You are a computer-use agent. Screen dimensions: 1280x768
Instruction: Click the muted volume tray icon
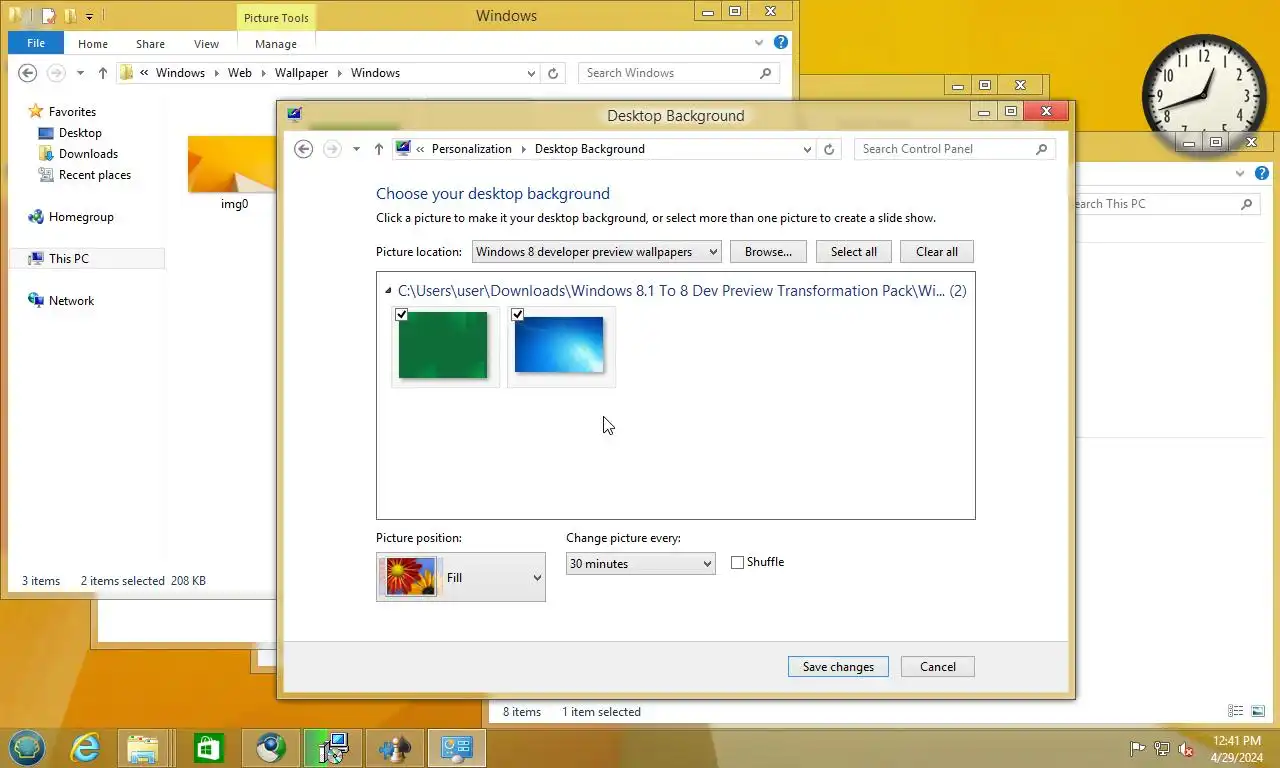click(1186, 748)
